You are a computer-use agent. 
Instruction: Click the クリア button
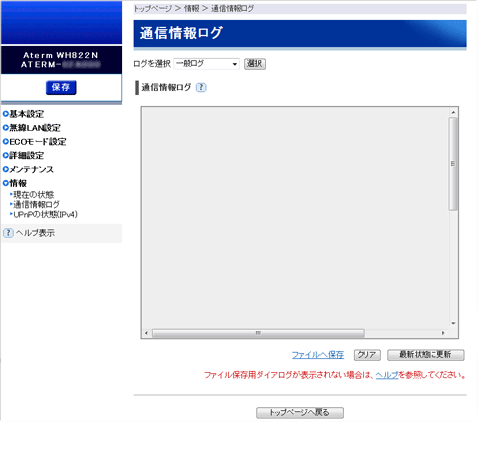point(367,355)
